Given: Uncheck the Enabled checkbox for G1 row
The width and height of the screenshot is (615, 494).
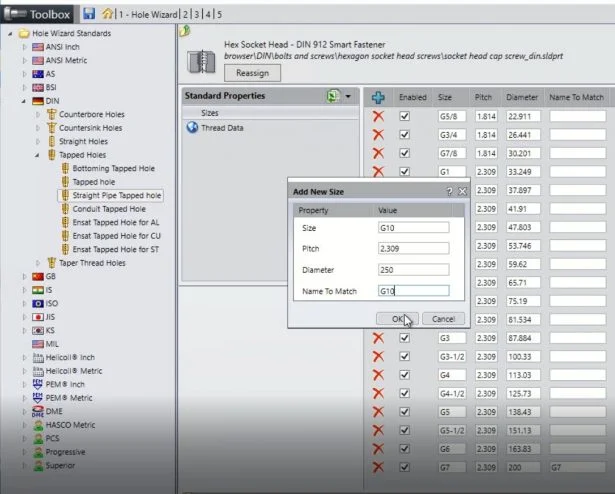Looking at the screenshot, I should click(405, 170).
